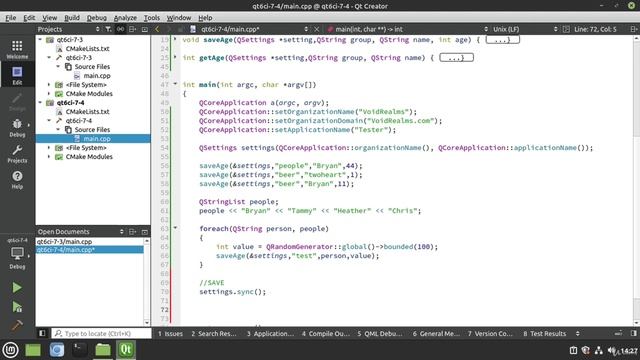Select qt6ci-7-3/main.cpp in Open Documents
This screenshot has height=360, width=640.
(x=89, y=242)
